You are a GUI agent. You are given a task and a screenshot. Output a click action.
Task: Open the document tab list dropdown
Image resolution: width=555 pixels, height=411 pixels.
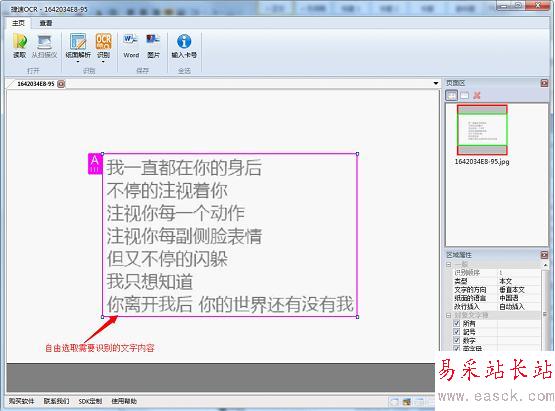tap(436, 84)
